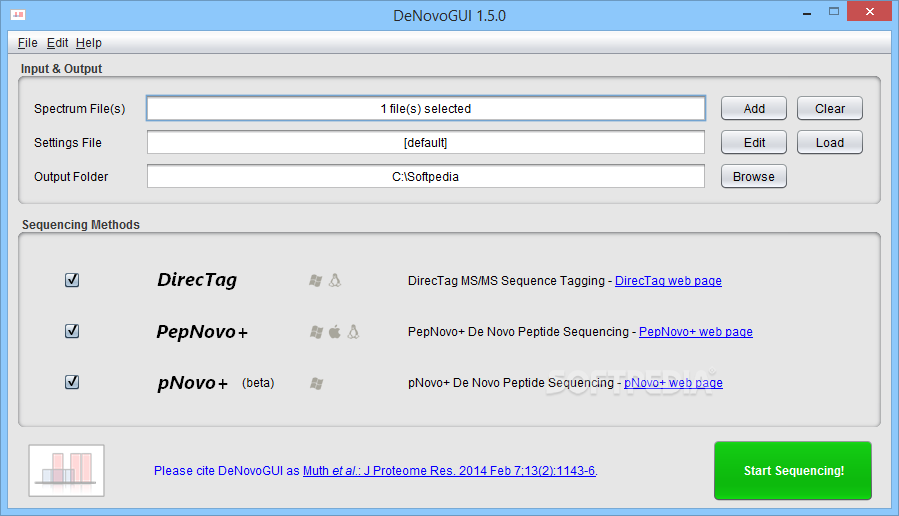Maximize the DeNovoGUI window
Image resolution: width=899 pixels, height=516 pixels.
pos(834,11)
